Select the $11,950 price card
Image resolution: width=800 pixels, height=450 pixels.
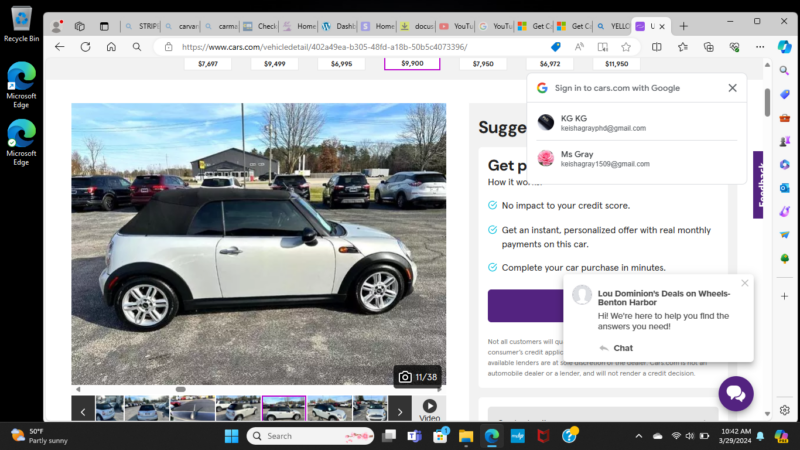pyautogui.click(x=616, y=64)
